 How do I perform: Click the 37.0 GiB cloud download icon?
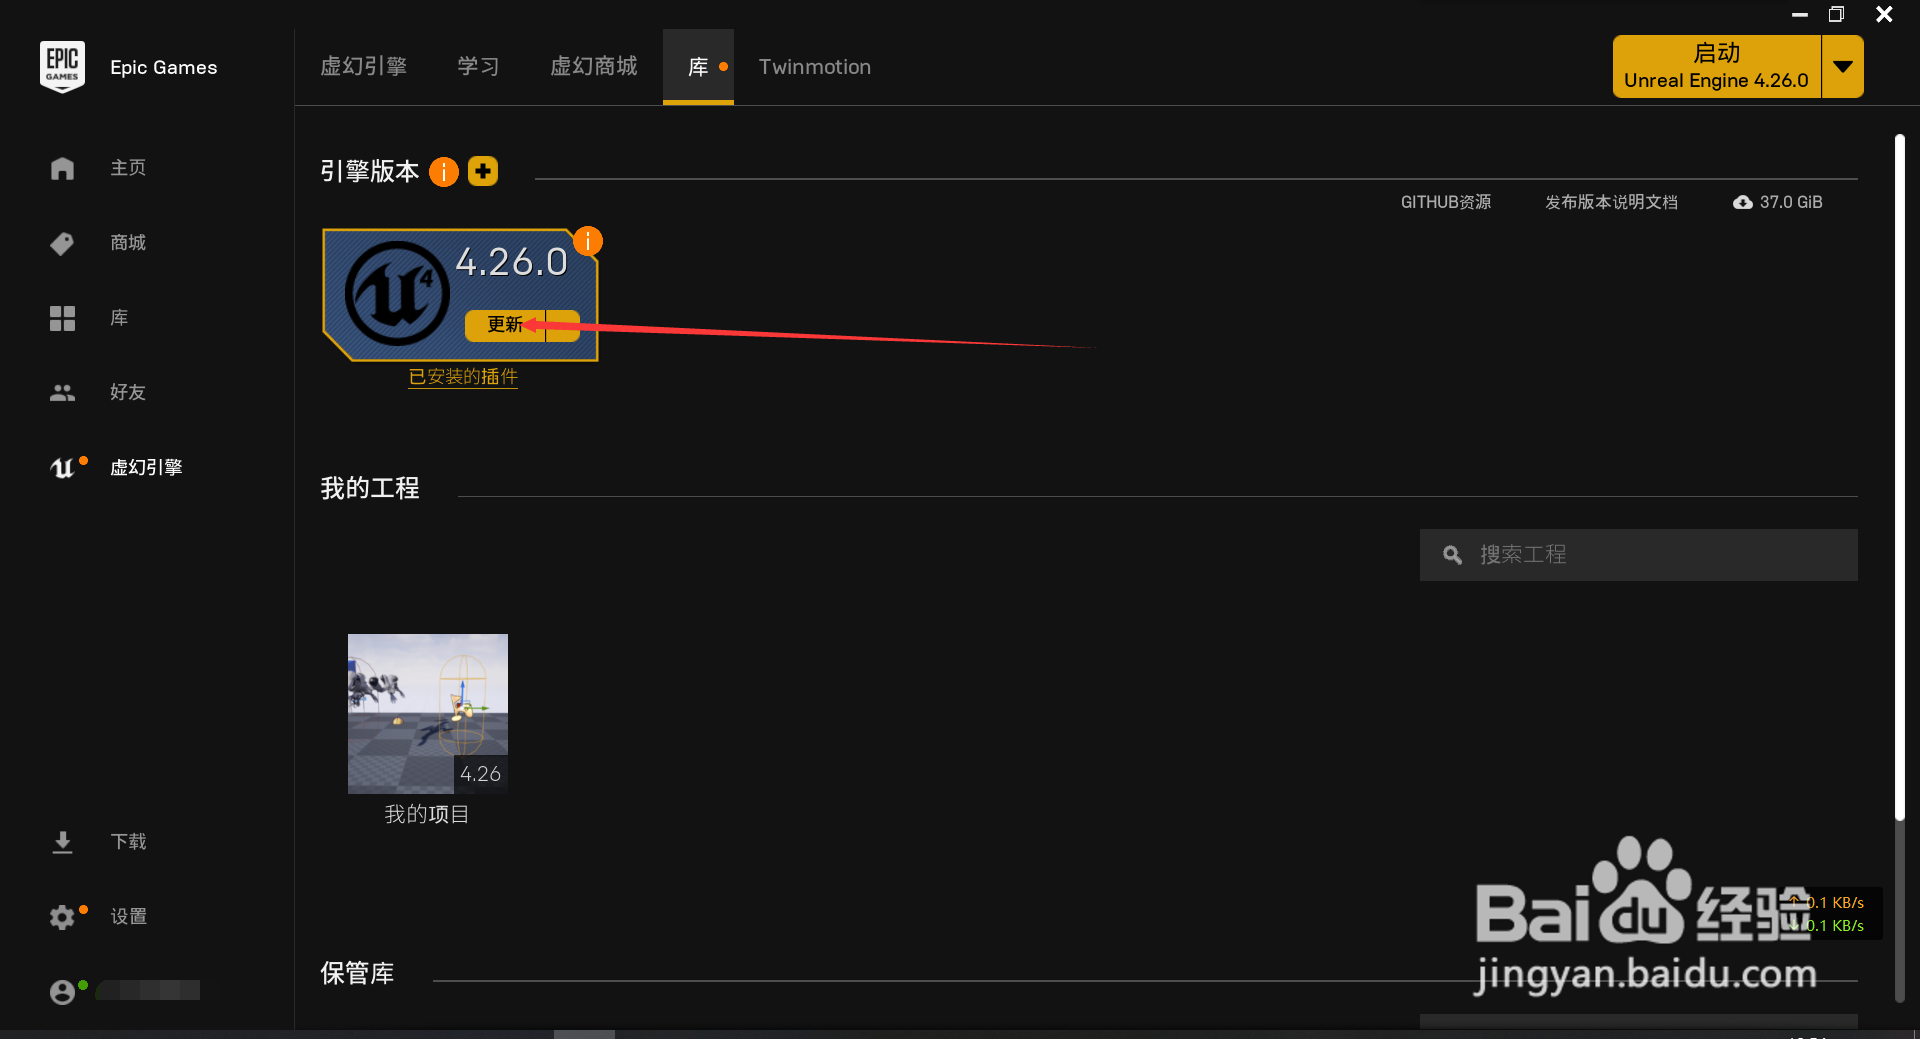(x=1743, y=202)
